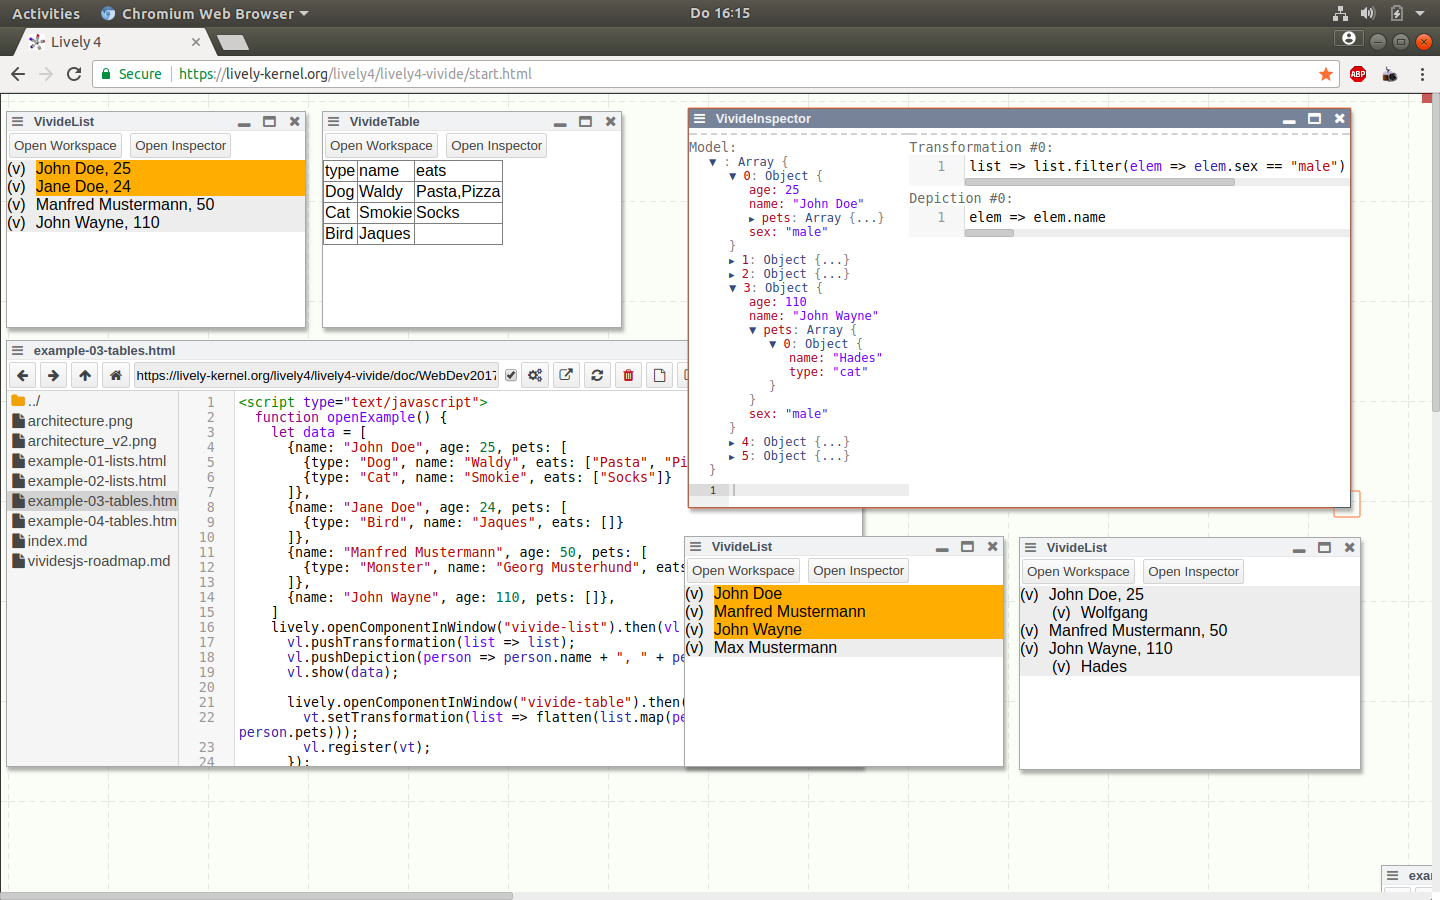Collapse the '0: Object' node in VivideInspector
Image resolution: width=1440 pixels, height=900 pixels.
pyautogui.click(x=733, y=176)
